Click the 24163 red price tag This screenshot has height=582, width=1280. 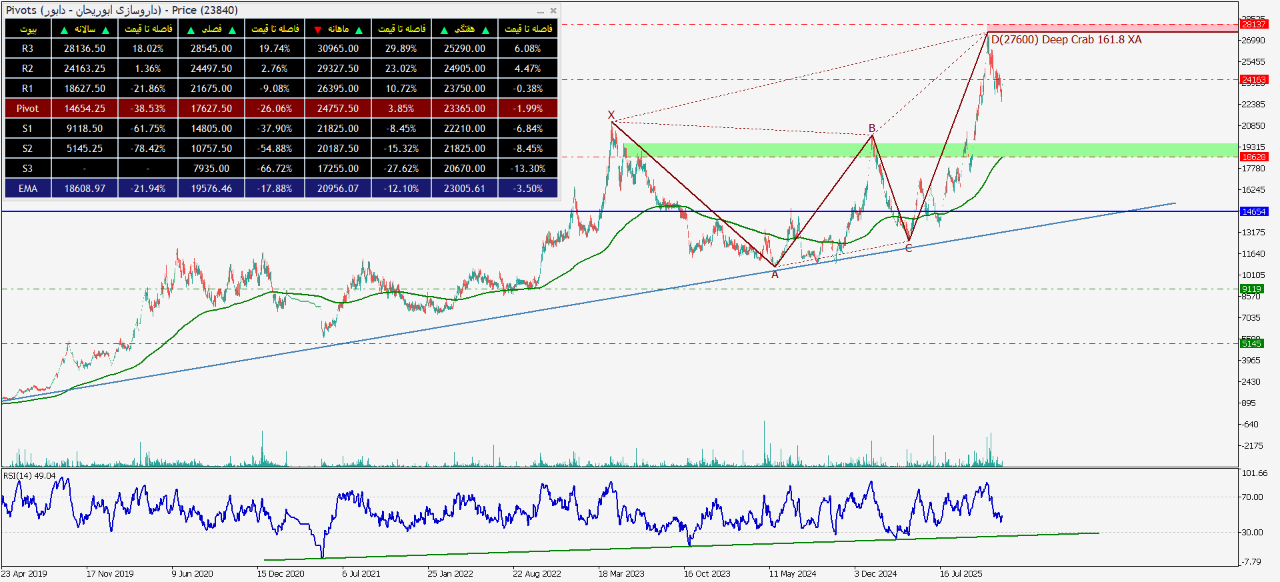point(1251,79)
